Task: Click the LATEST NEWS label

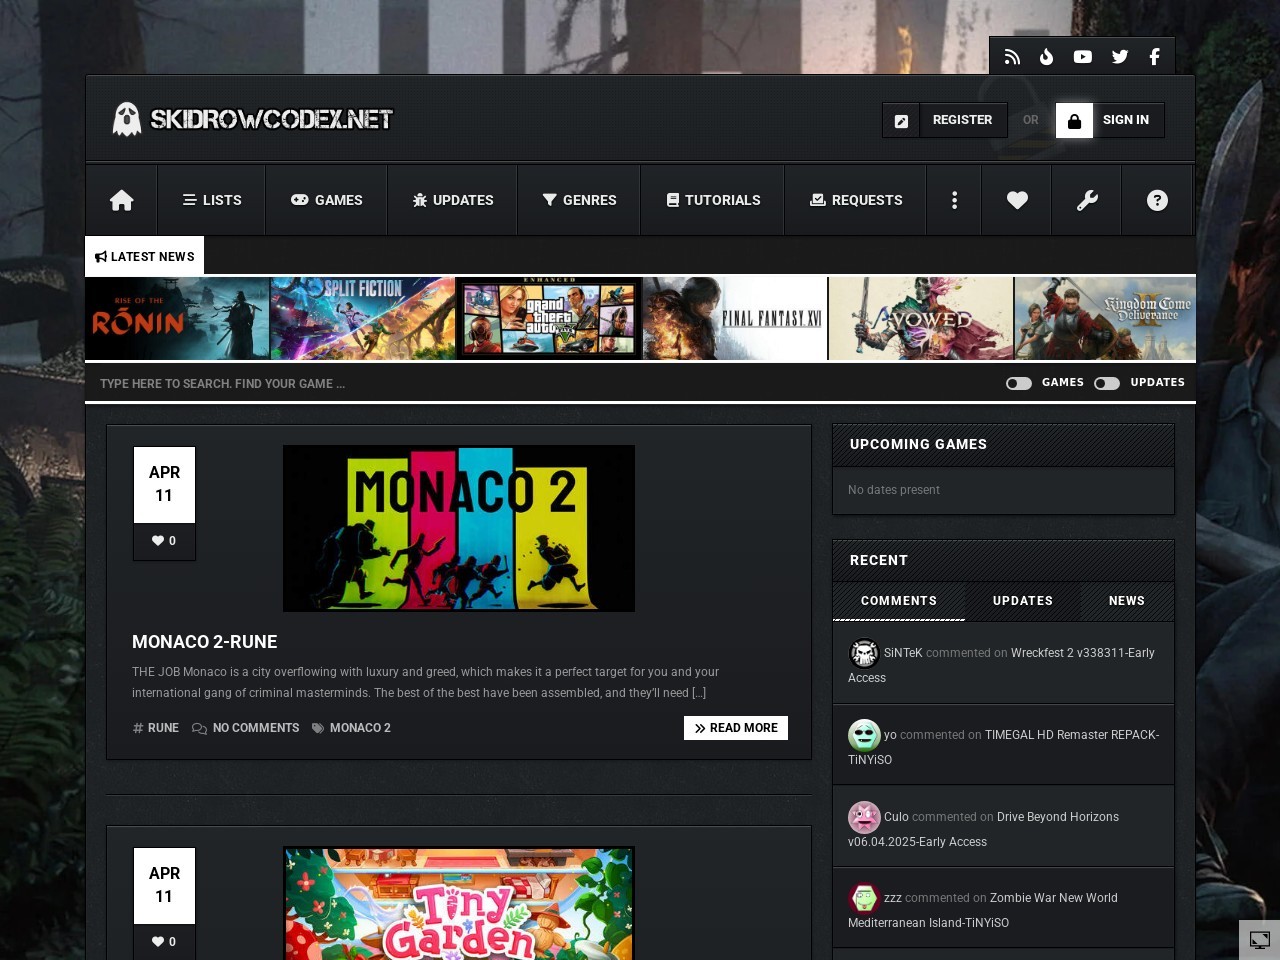Action: (x=145, y=256)
